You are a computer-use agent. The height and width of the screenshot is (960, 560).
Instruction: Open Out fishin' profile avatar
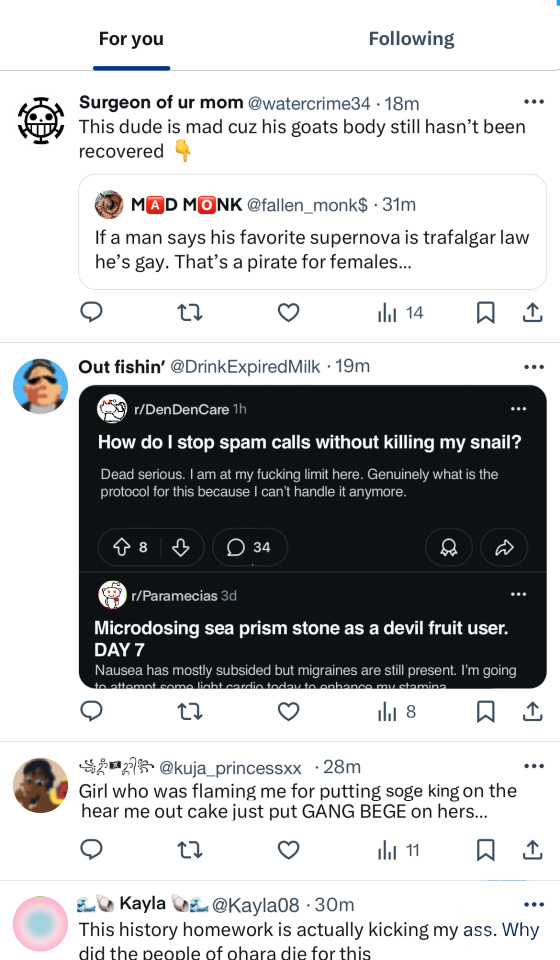tap(40, 386)
